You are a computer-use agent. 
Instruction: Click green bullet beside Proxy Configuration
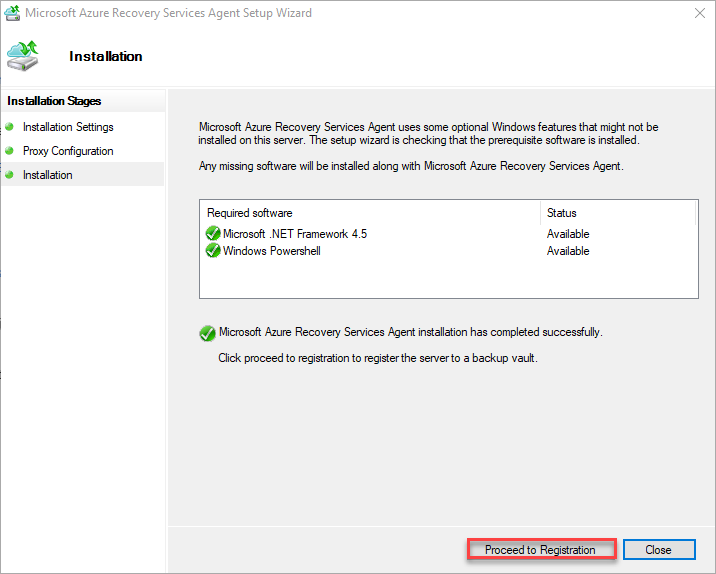coord(10,151)
